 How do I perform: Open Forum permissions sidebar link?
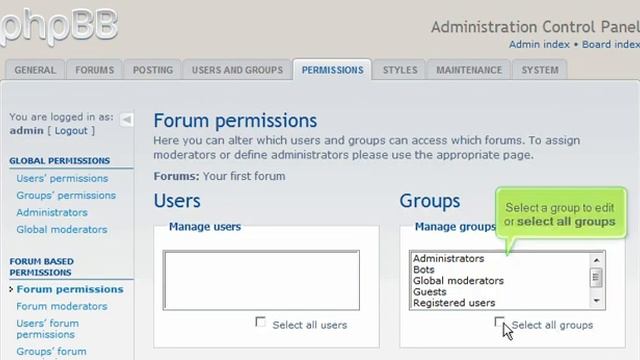70,289
